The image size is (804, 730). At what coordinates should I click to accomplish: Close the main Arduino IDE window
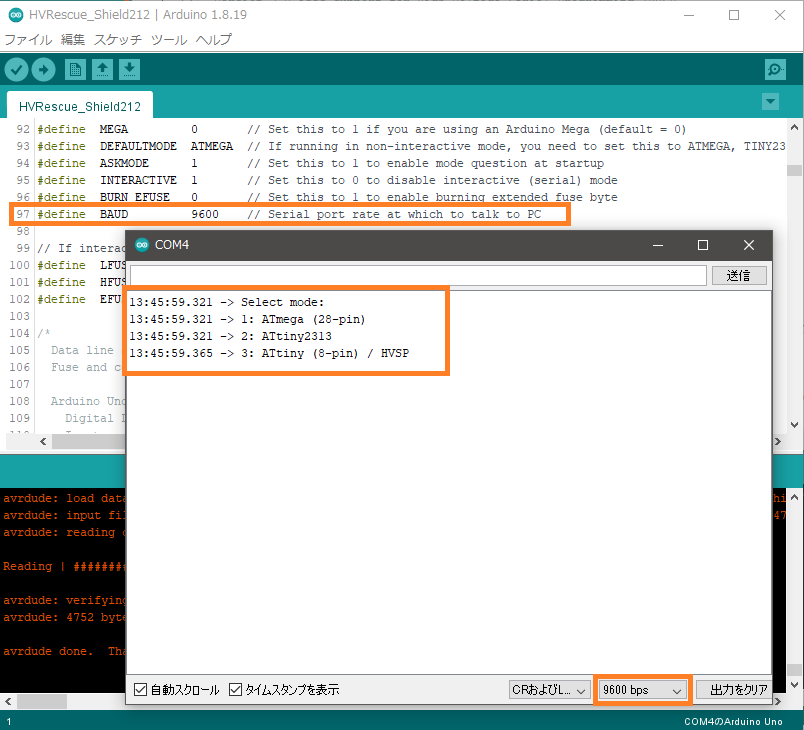pyautogui.click(x=779, y=15)
